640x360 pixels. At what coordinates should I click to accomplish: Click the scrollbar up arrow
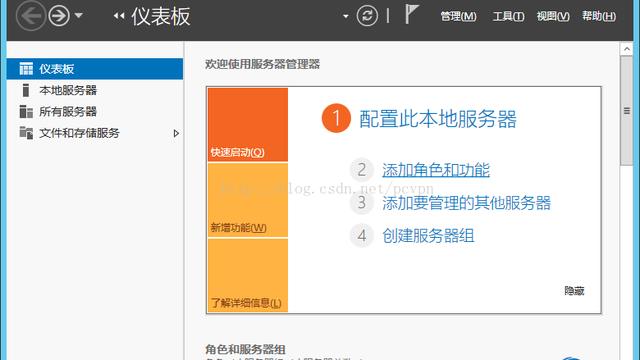tap(627, 49)
